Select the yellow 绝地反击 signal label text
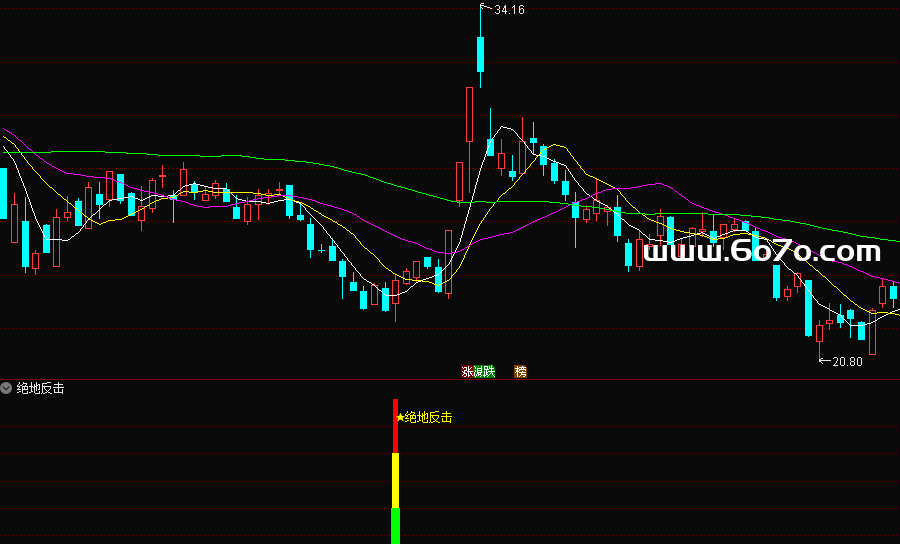 pos(428,417)
